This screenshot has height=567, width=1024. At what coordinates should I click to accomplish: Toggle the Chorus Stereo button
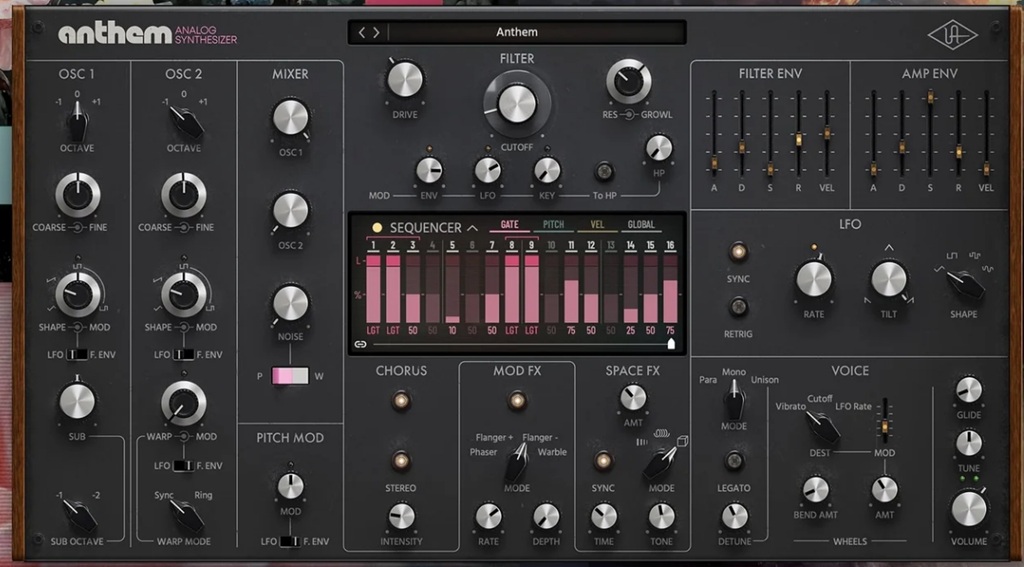(x=401, y=461)
